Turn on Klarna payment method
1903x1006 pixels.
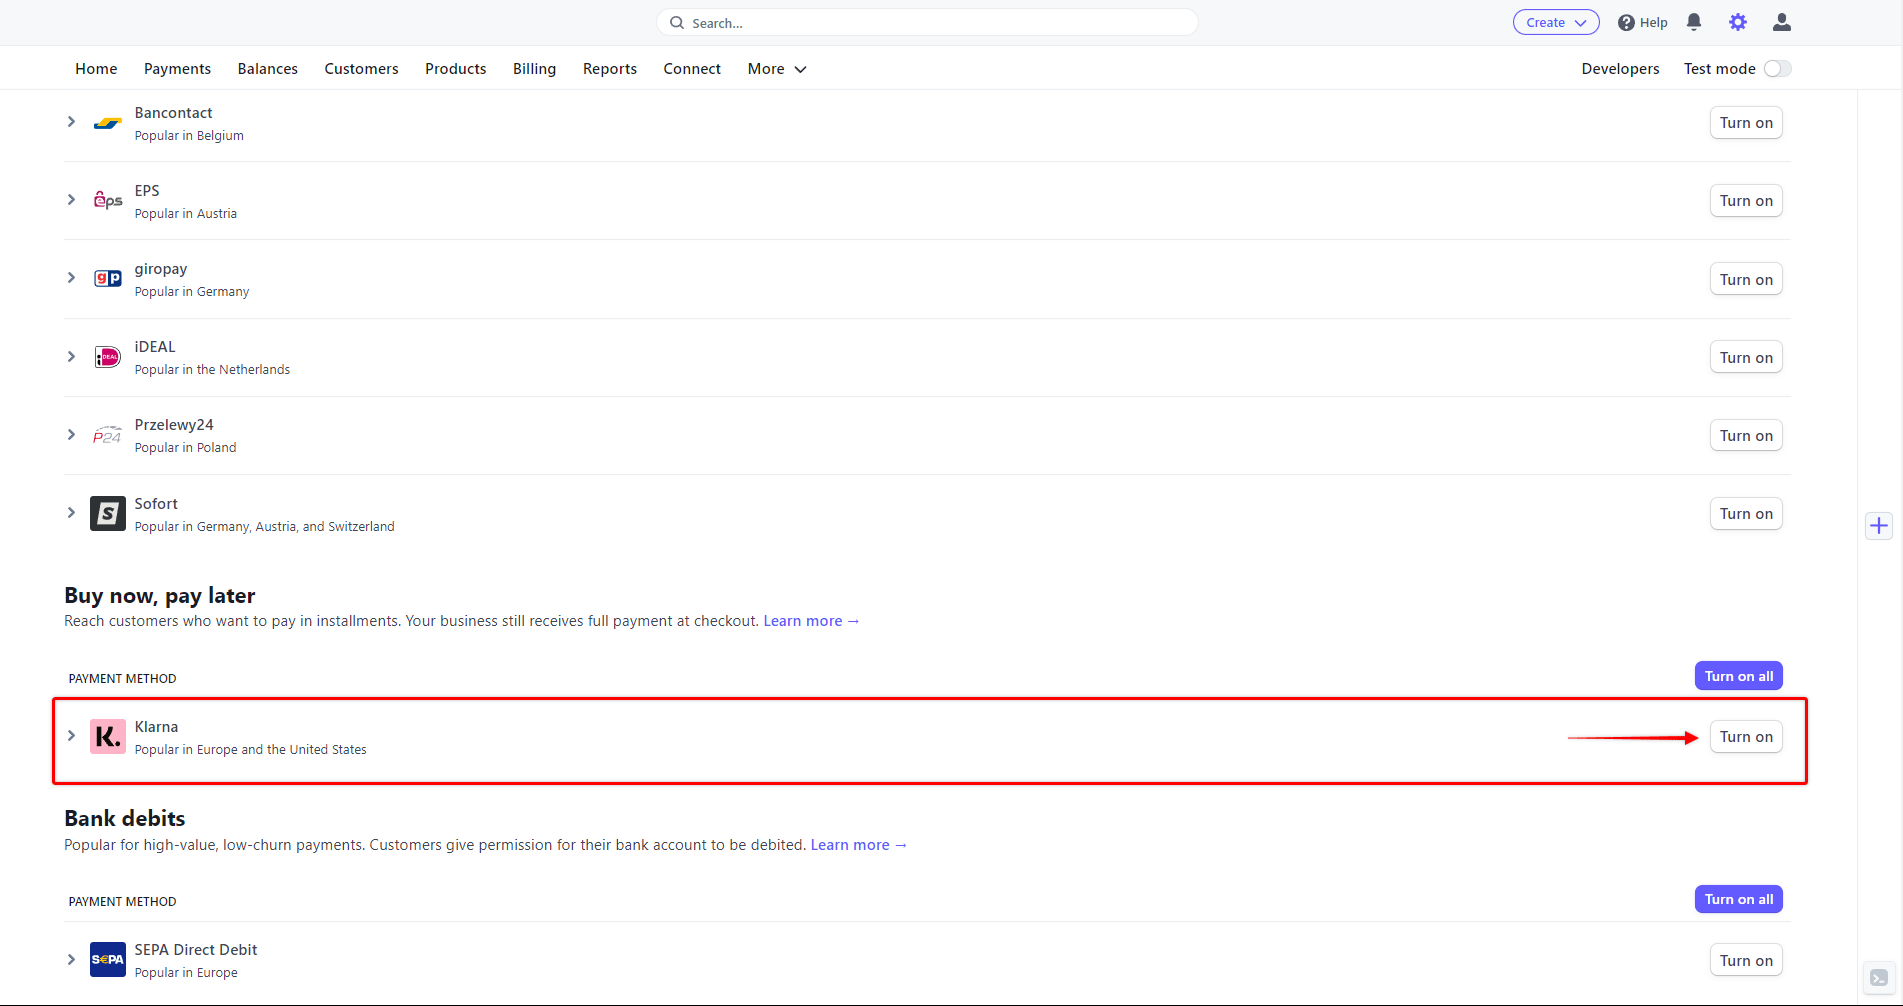coord(1745,737)
